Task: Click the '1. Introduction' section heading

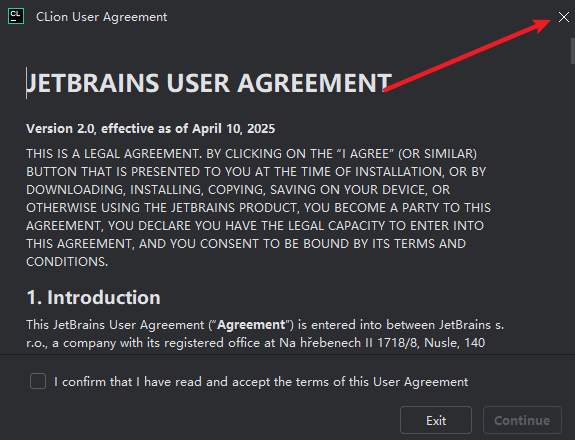Action: pos(94,297)
